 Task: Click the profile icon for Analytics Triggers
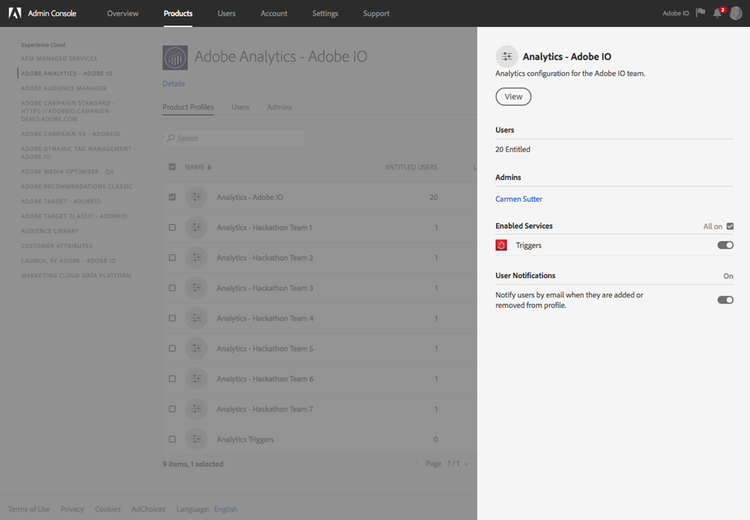pyautogui.click(x=196, y=439)
